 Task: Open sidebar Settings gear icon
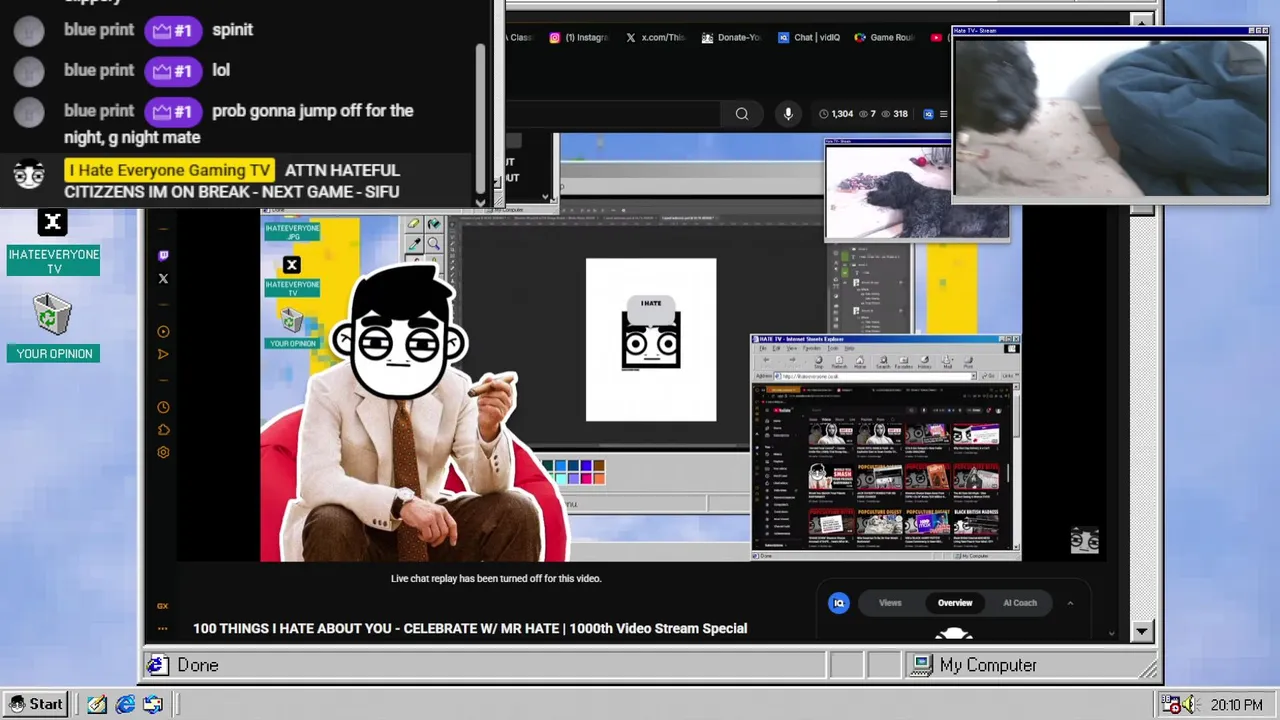pos(163,452)
